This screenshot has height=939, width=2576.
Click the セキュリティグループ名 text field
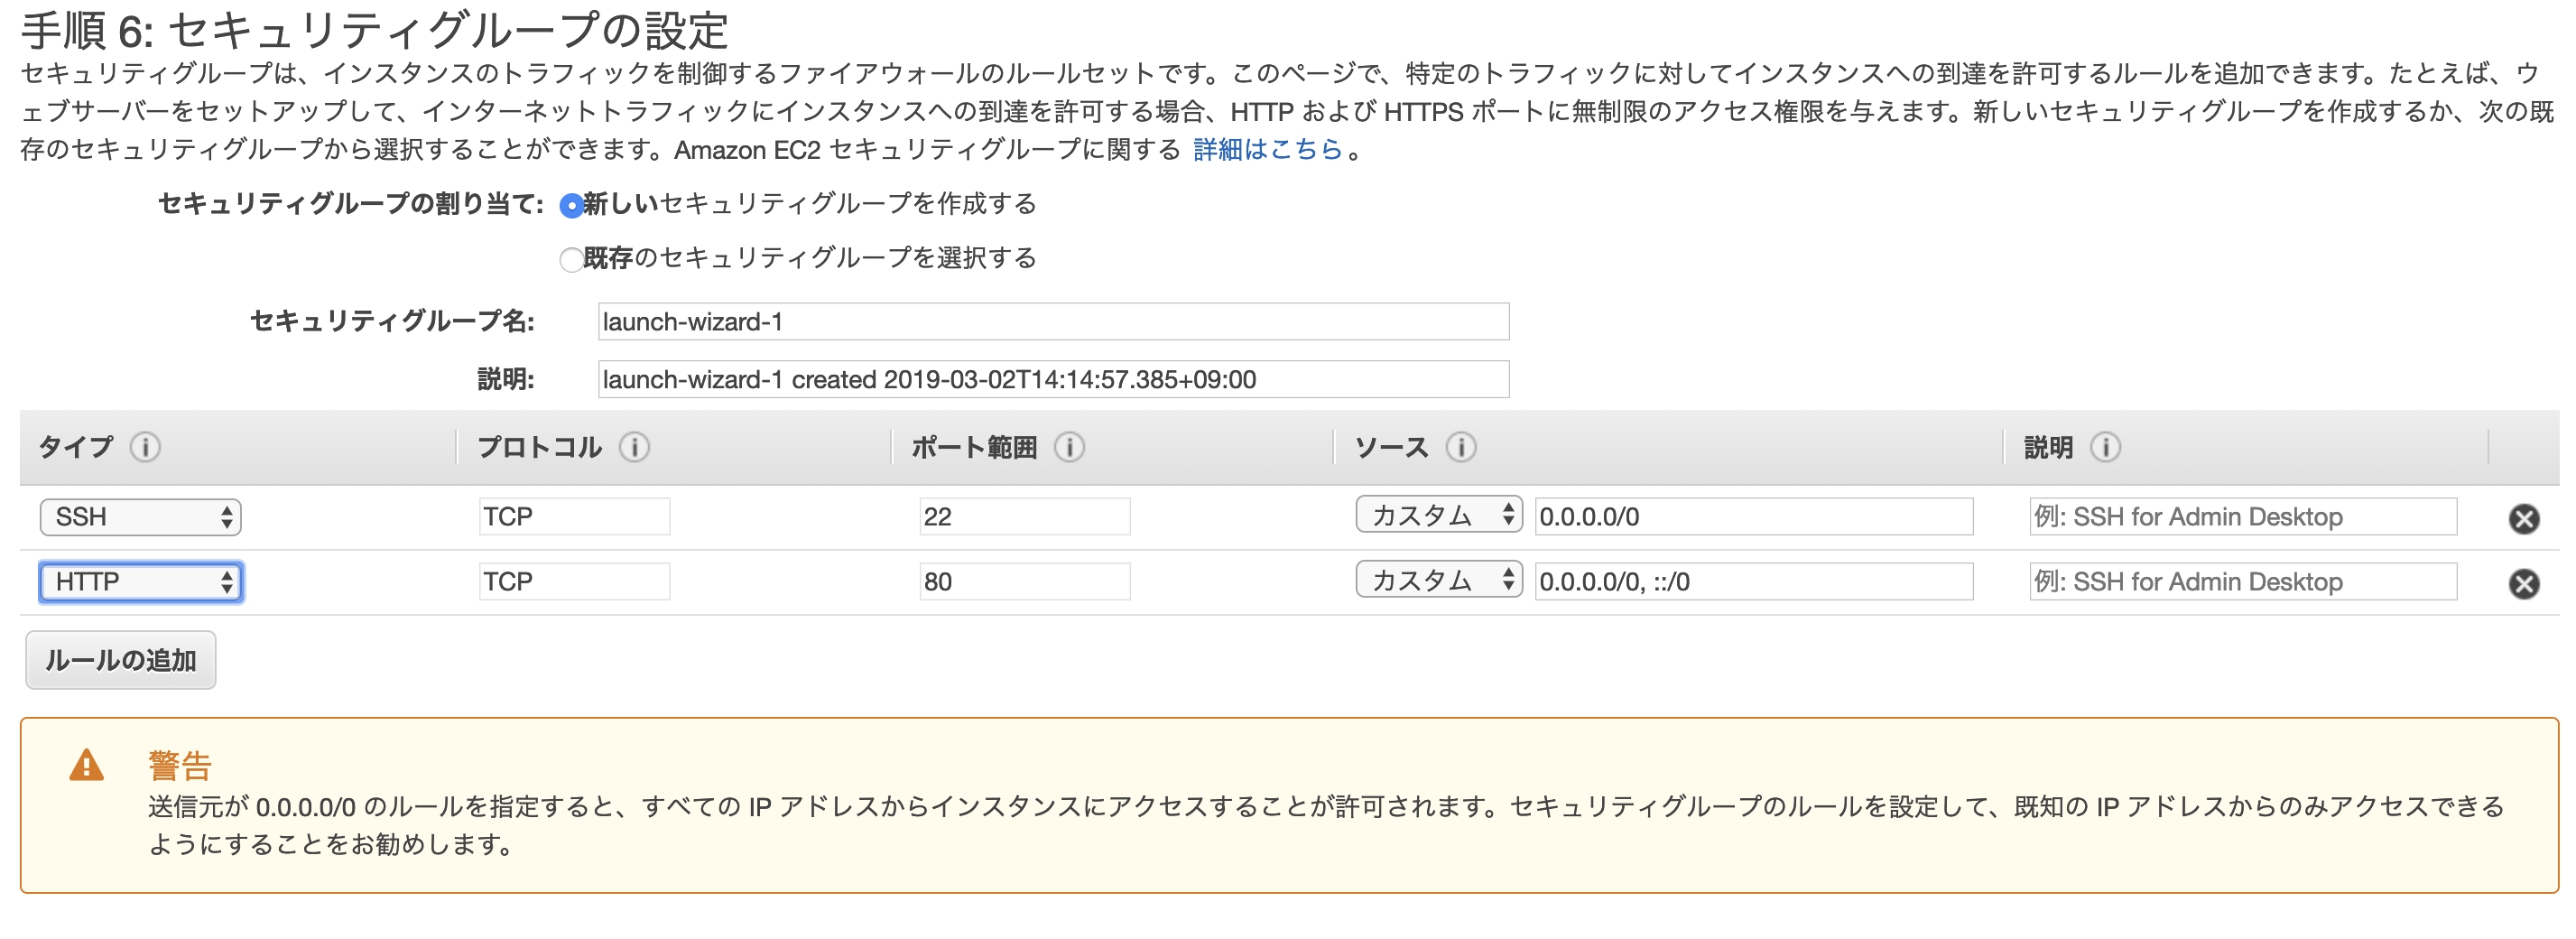pos(1052,322)
